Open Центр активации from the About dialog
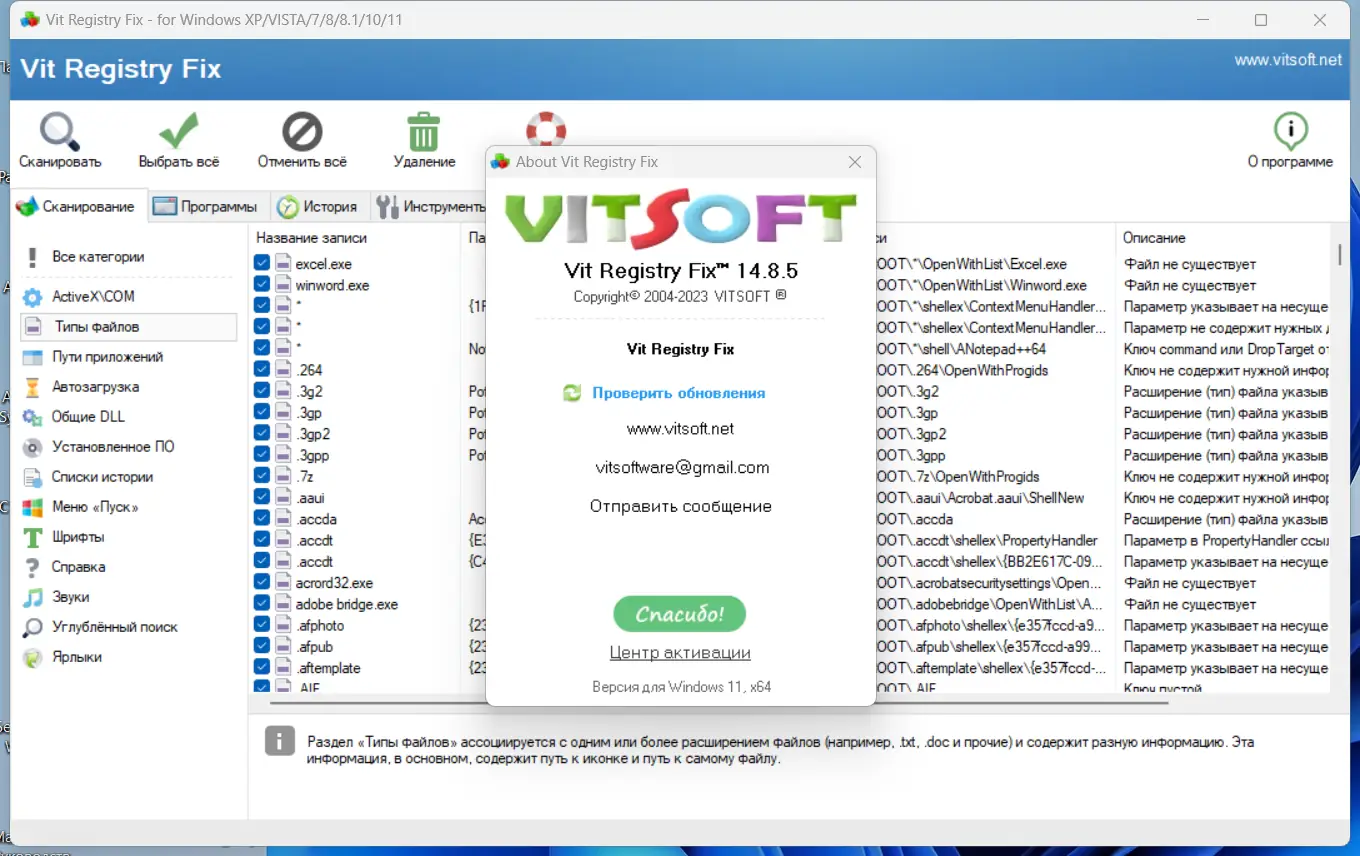This screenshot has height=856, width=1360. click(680, 652)
